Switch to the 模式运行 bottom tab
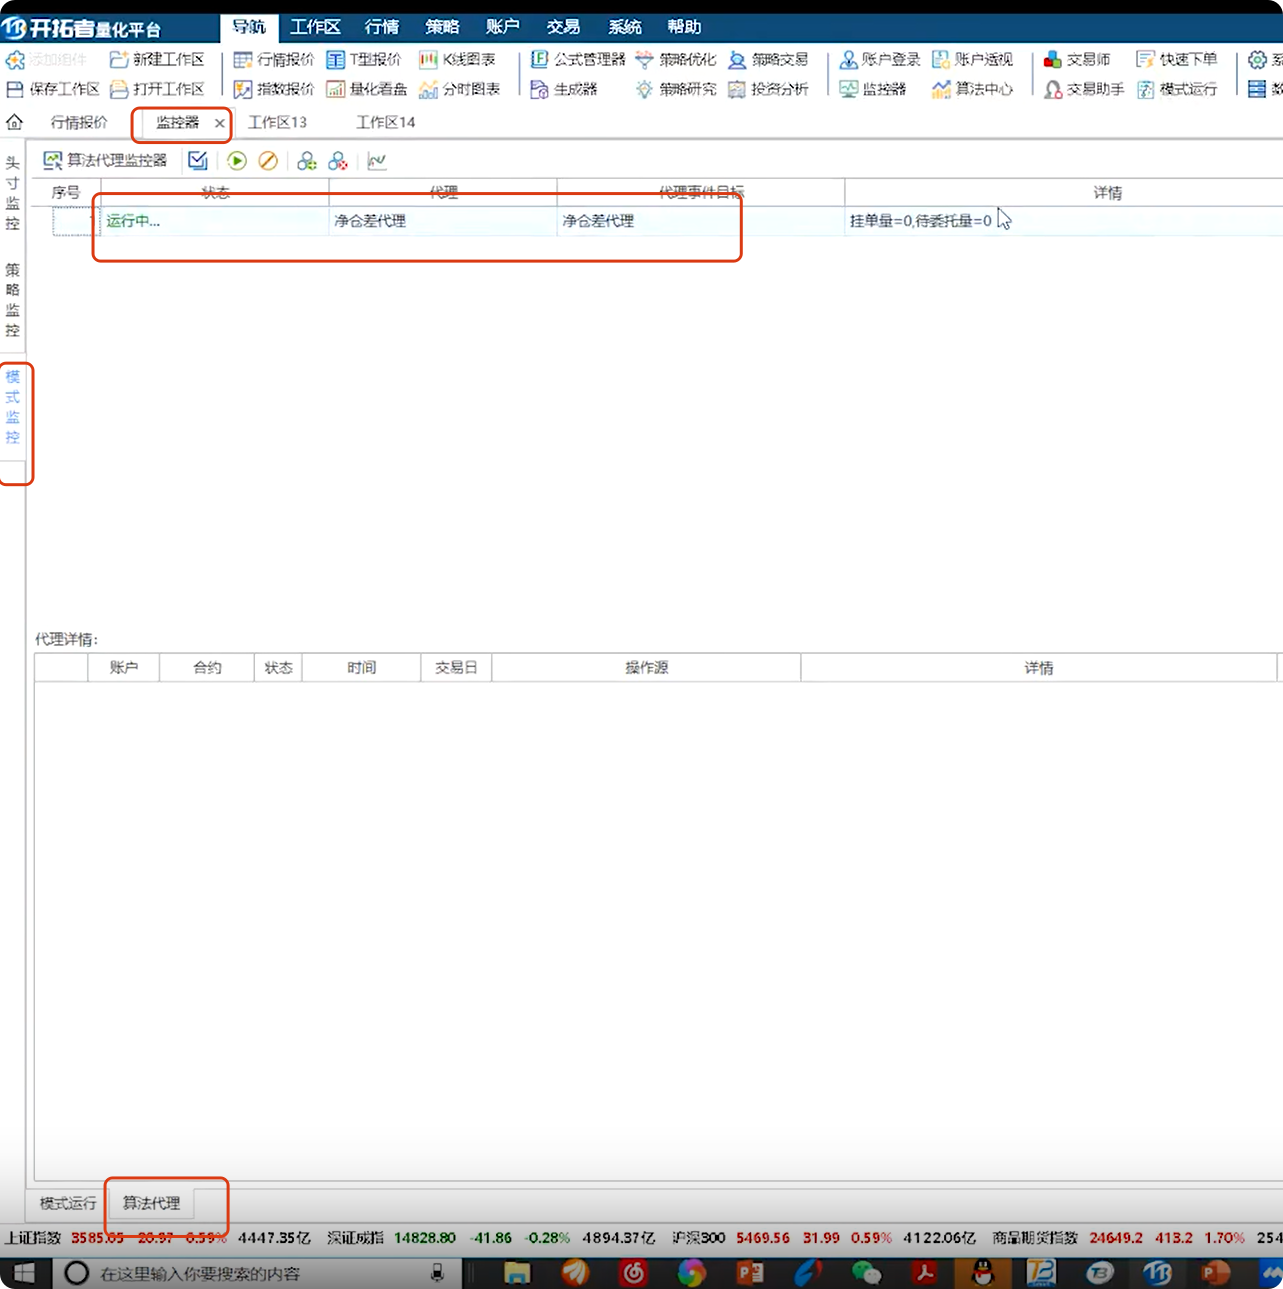 click(x=68, y=1203)
